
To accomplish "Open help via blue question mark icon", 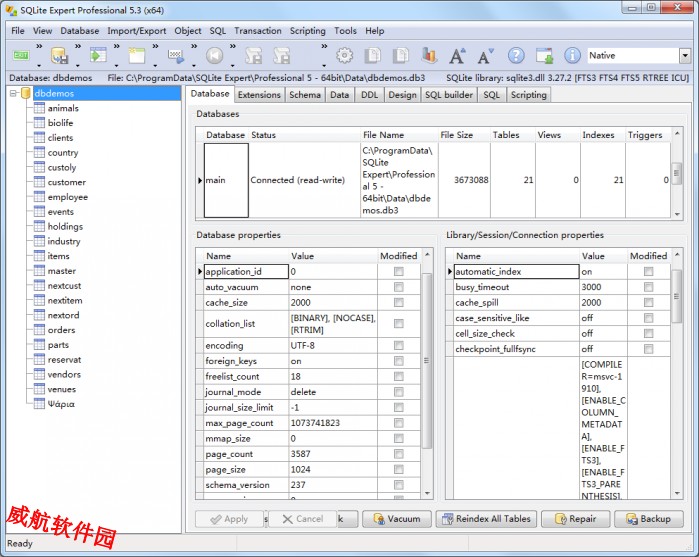I will tap(516, 55).
